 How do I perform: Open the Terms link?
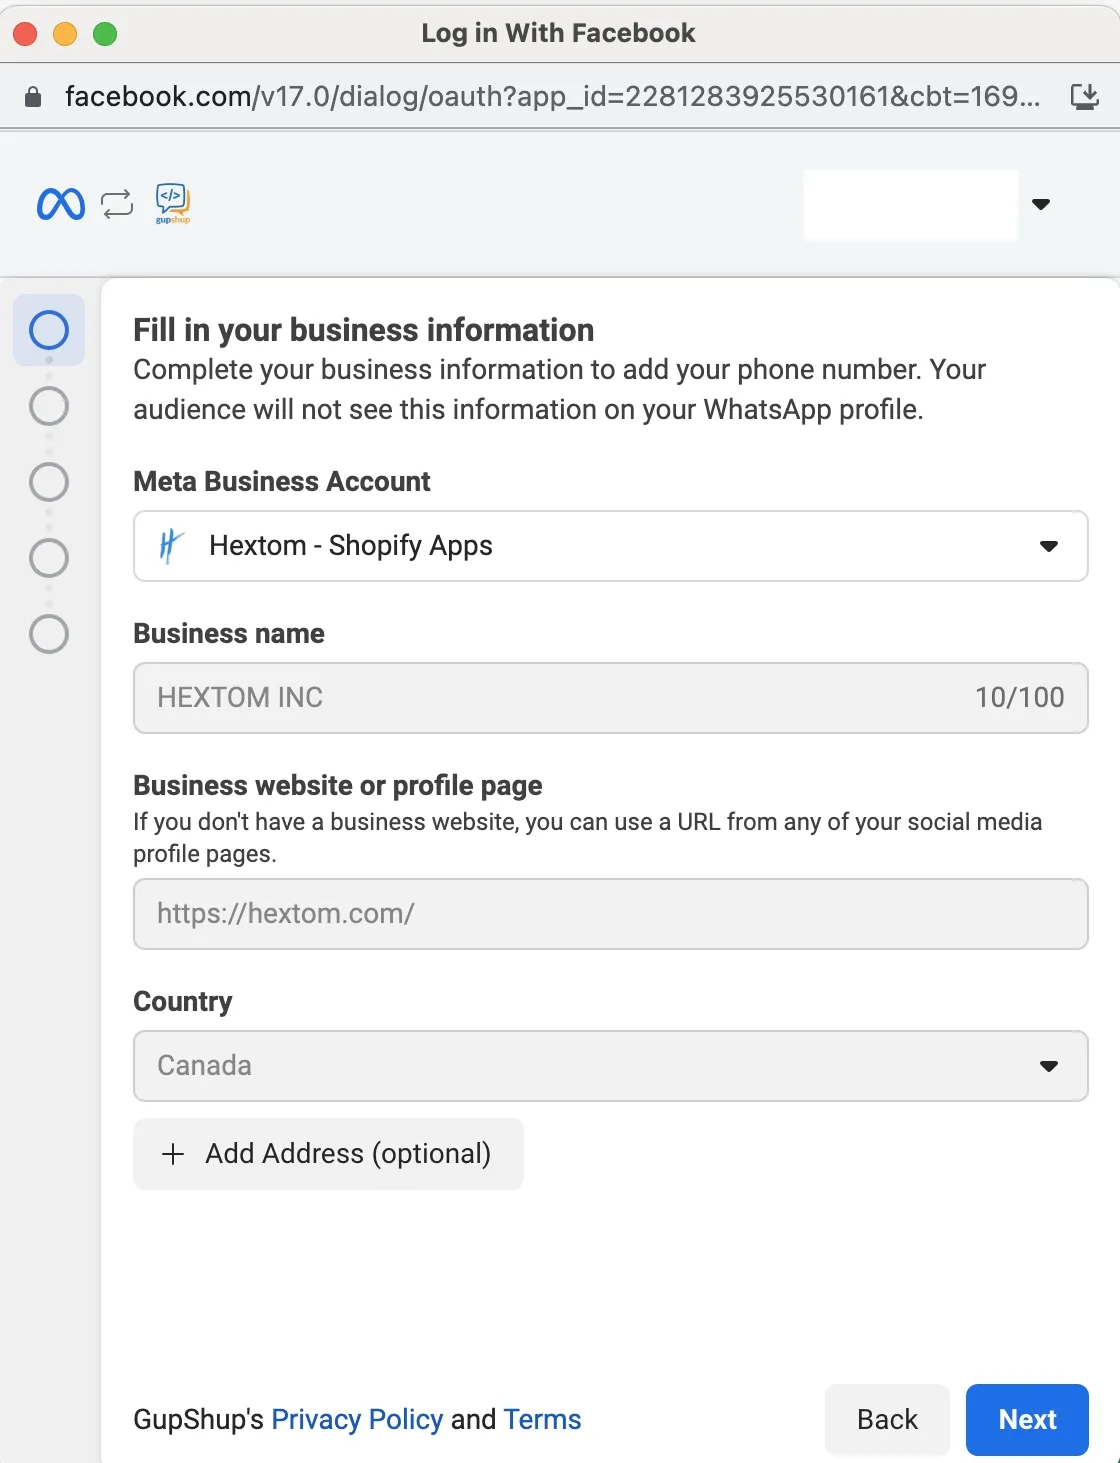point(542,1420)
